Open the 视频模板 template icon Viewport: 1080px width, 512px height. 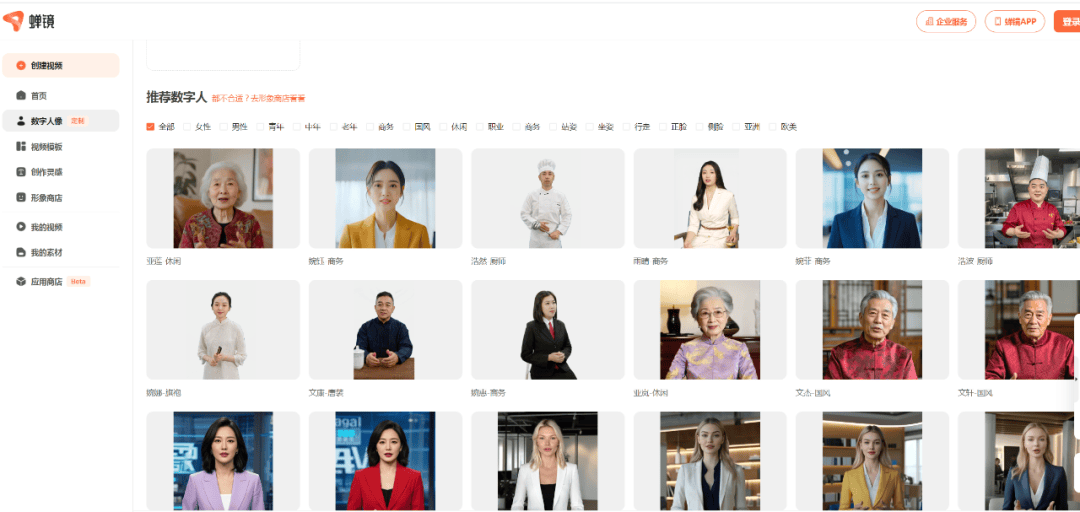[x=21, y=146]
